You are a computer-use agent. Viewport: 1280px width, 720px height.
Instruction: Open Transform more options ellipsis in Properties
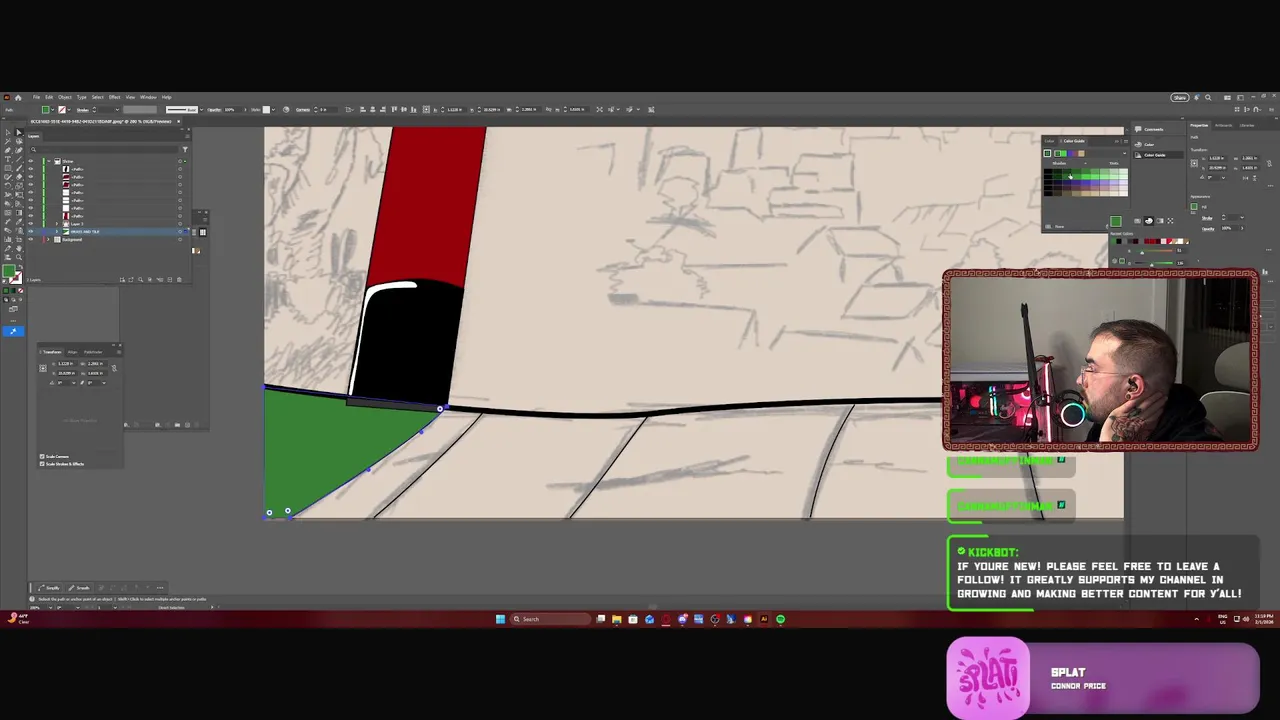tap(1270, 186)
